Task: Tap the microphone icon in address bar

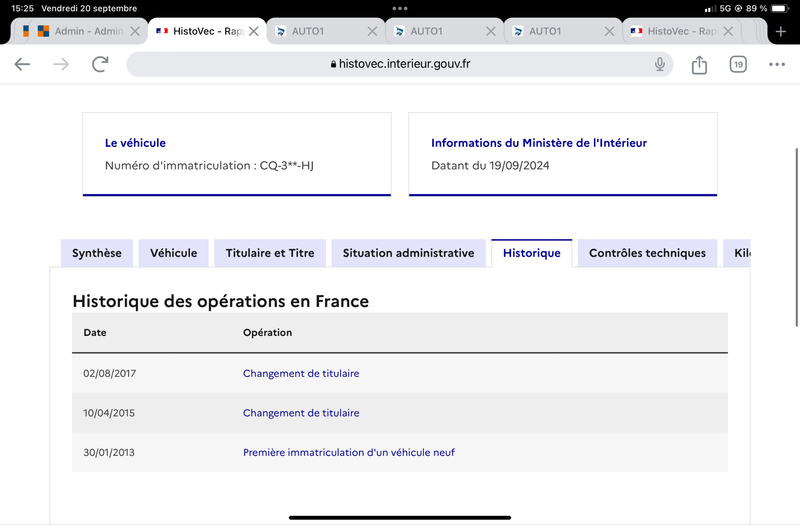Action: (x=660, y=64)
